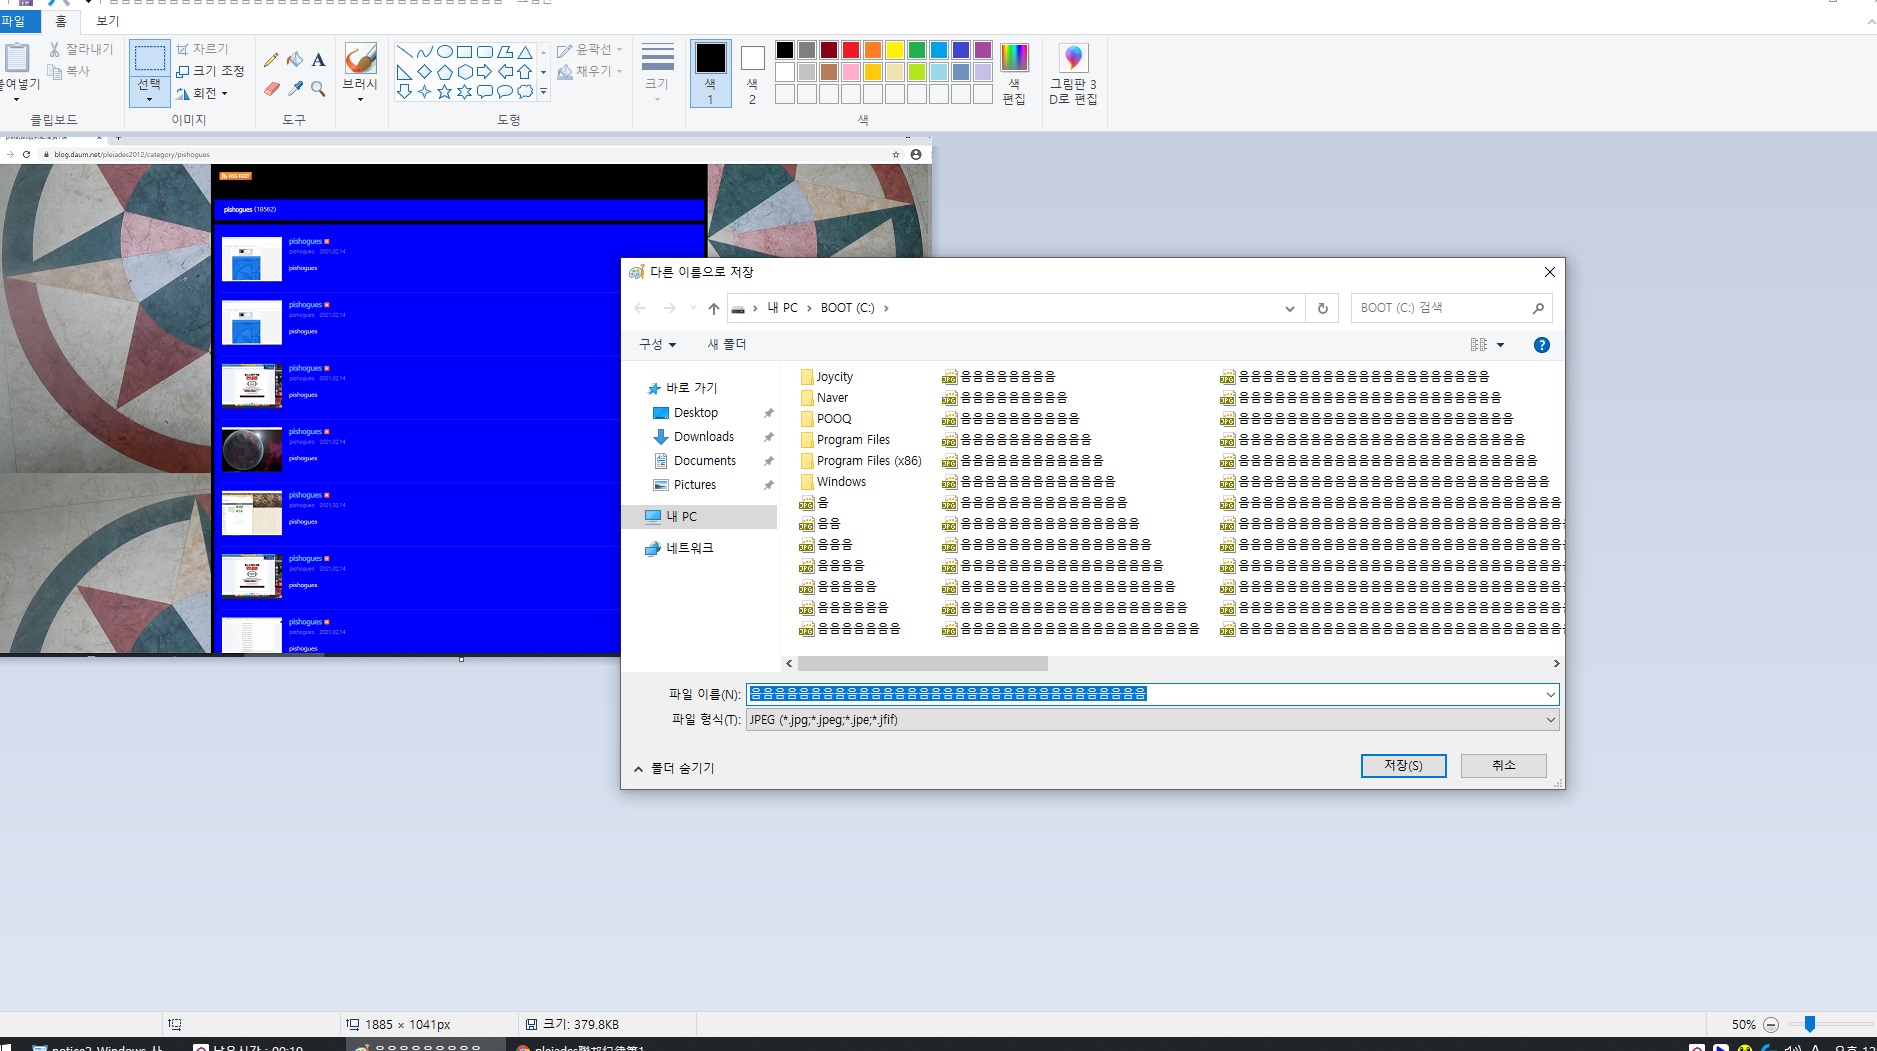This screenshot has width=1877, height=1051.
Task: Click the Cut scissors icon
Action: click(55, 49)
